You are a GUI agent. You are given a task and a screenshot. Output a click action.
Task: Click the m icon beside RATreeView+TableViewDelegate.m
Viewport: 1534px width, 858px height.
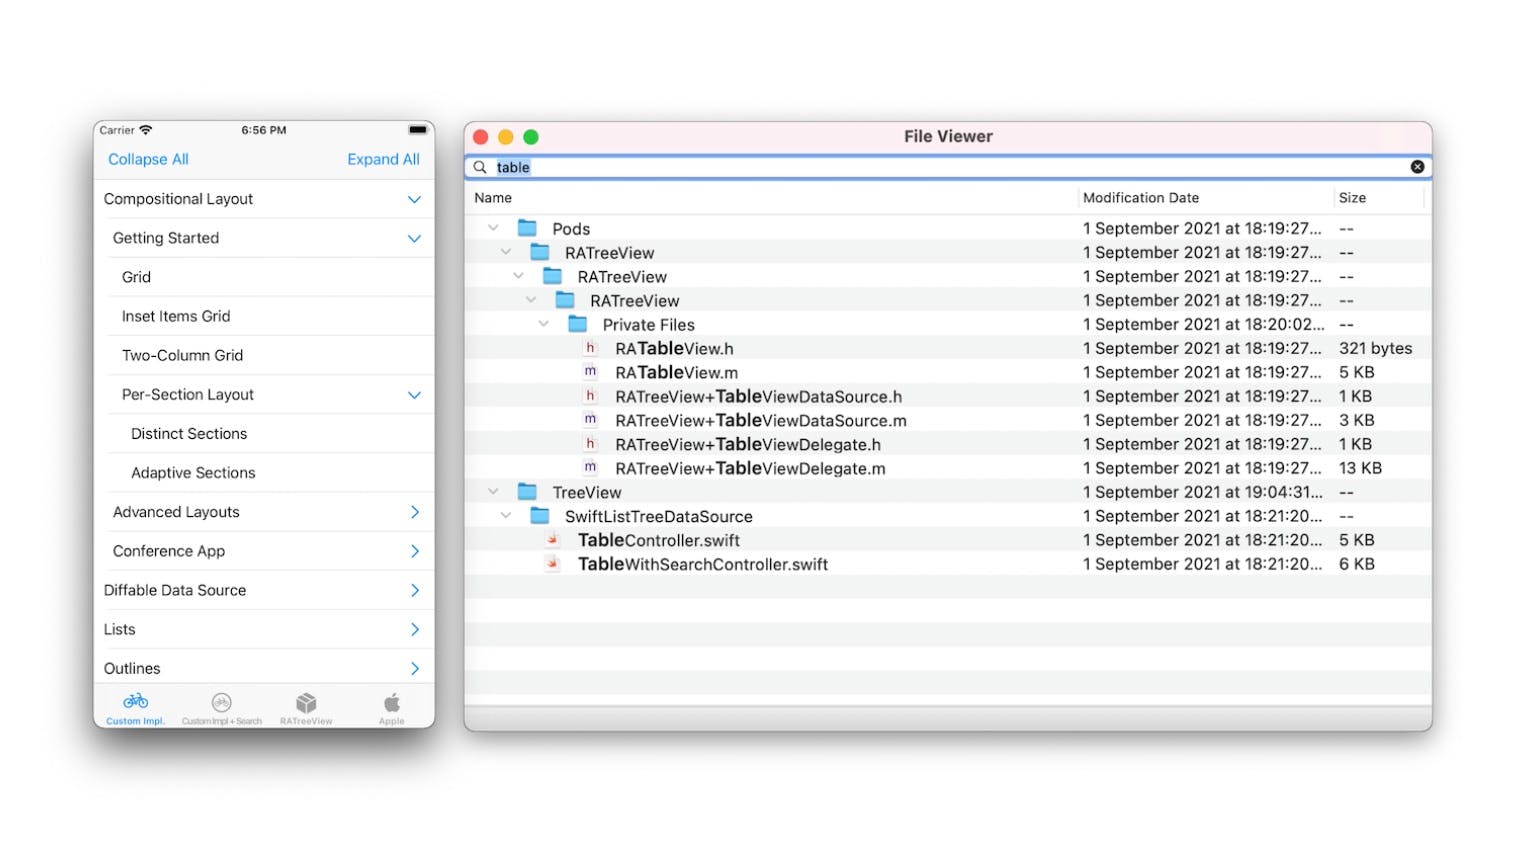coord(590,467)
